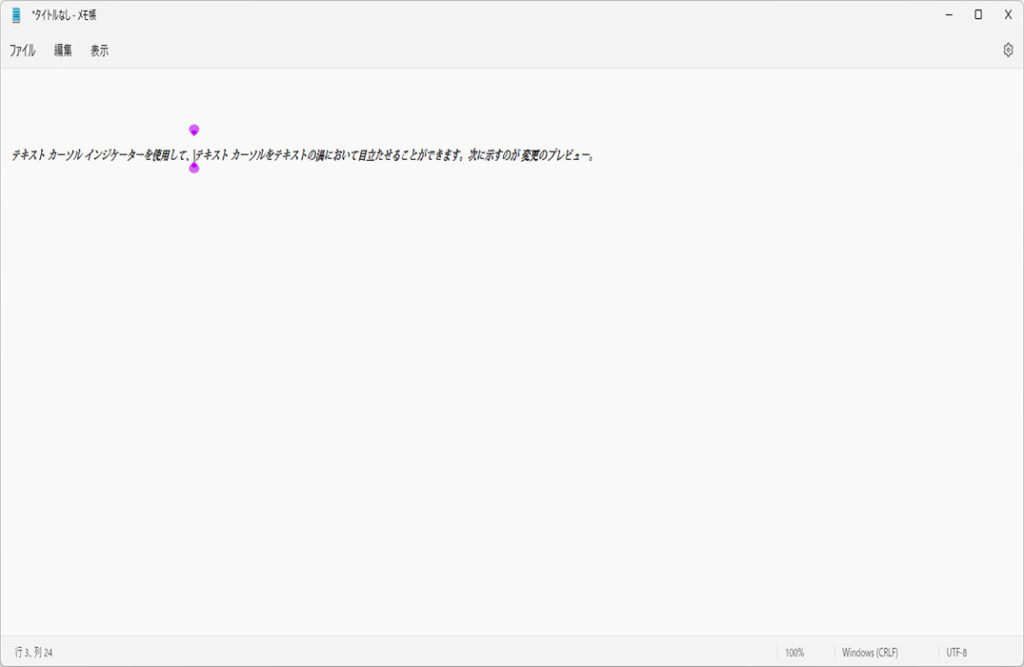Open the 表示 menu

tap(99, 51)
